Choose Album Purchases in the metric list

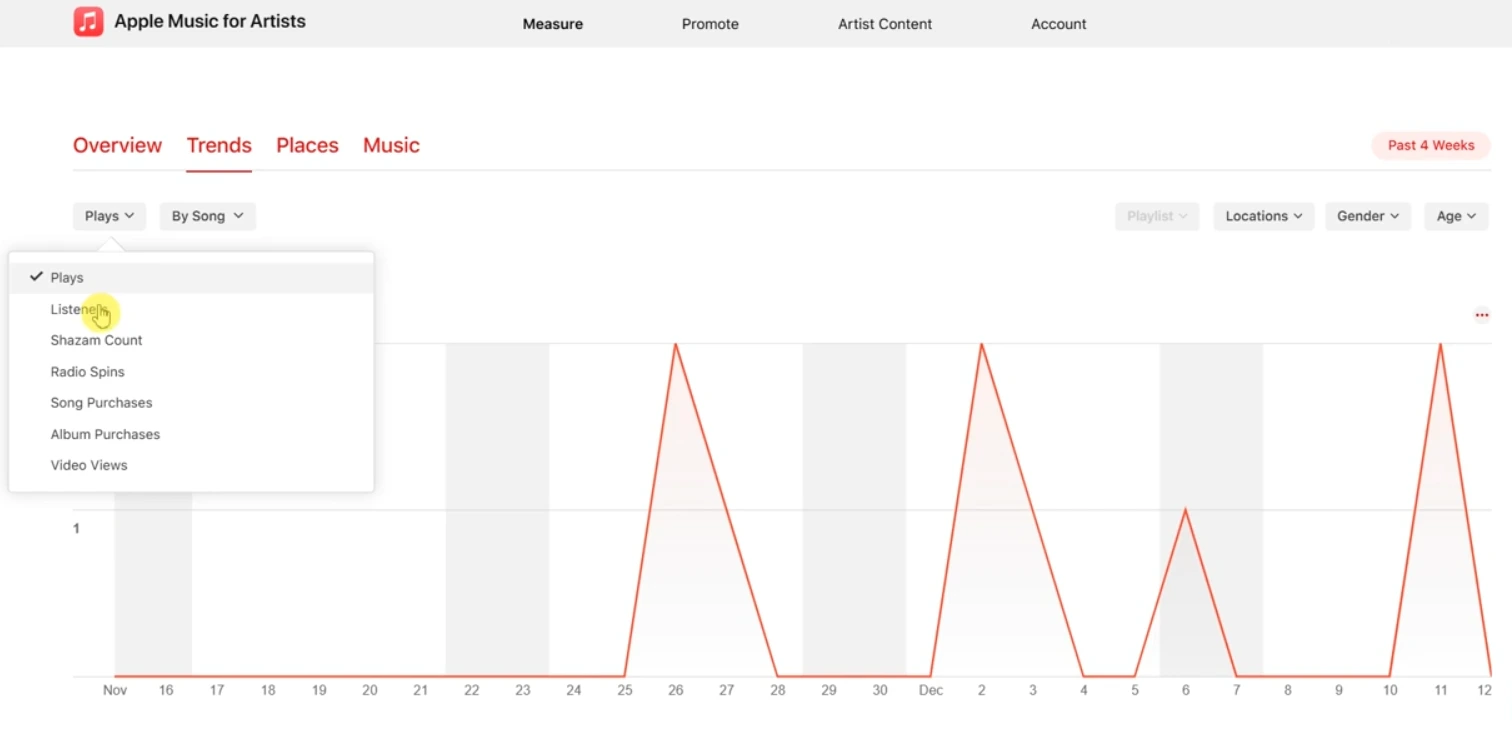tap(191, 434)
